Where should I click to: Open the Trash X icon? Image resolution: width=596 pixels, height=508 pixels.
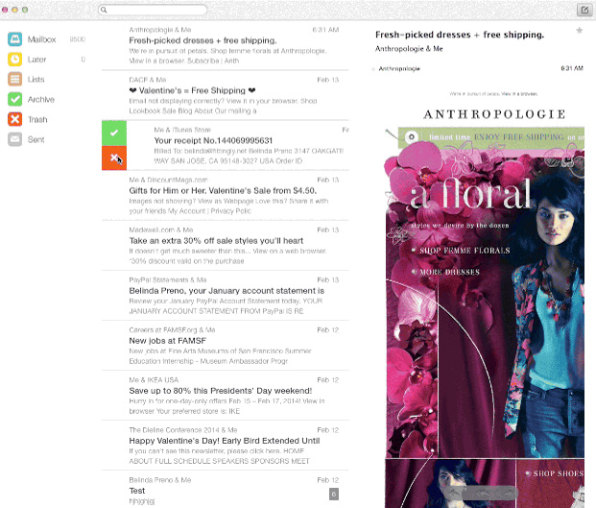(x=15, y=119)
